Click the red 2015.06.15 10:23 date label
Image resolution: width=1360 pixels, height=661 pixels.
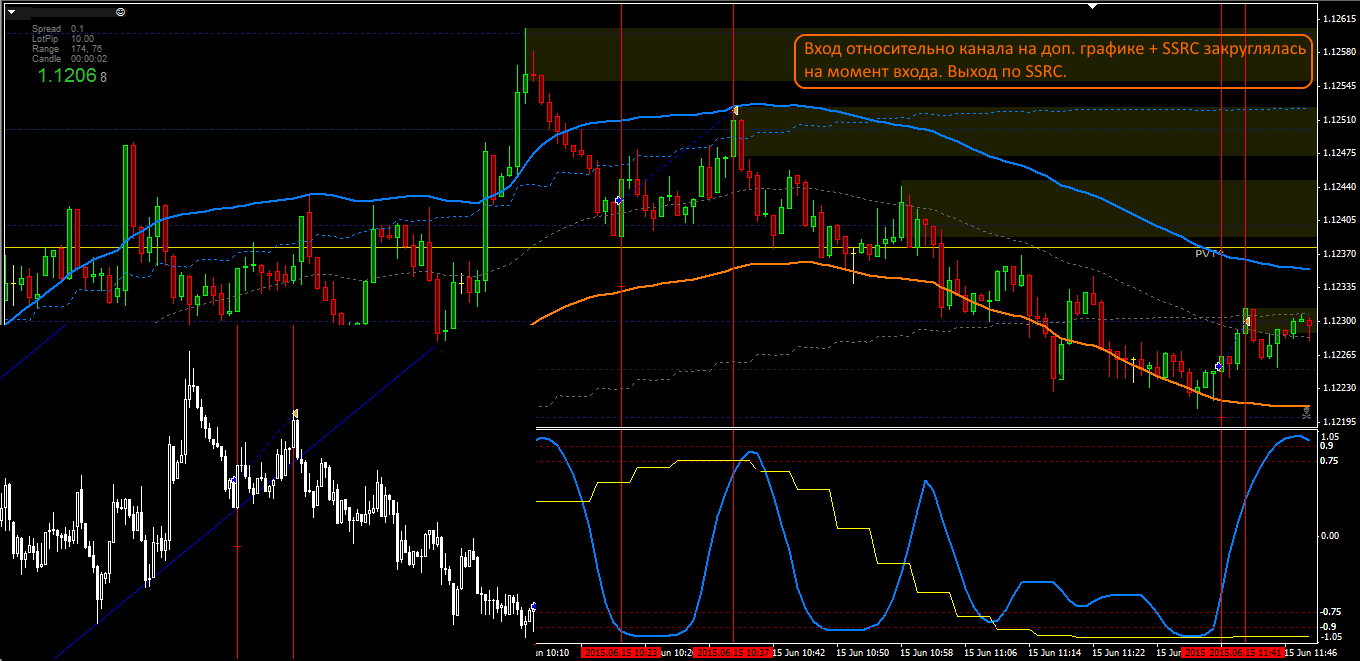623,652
